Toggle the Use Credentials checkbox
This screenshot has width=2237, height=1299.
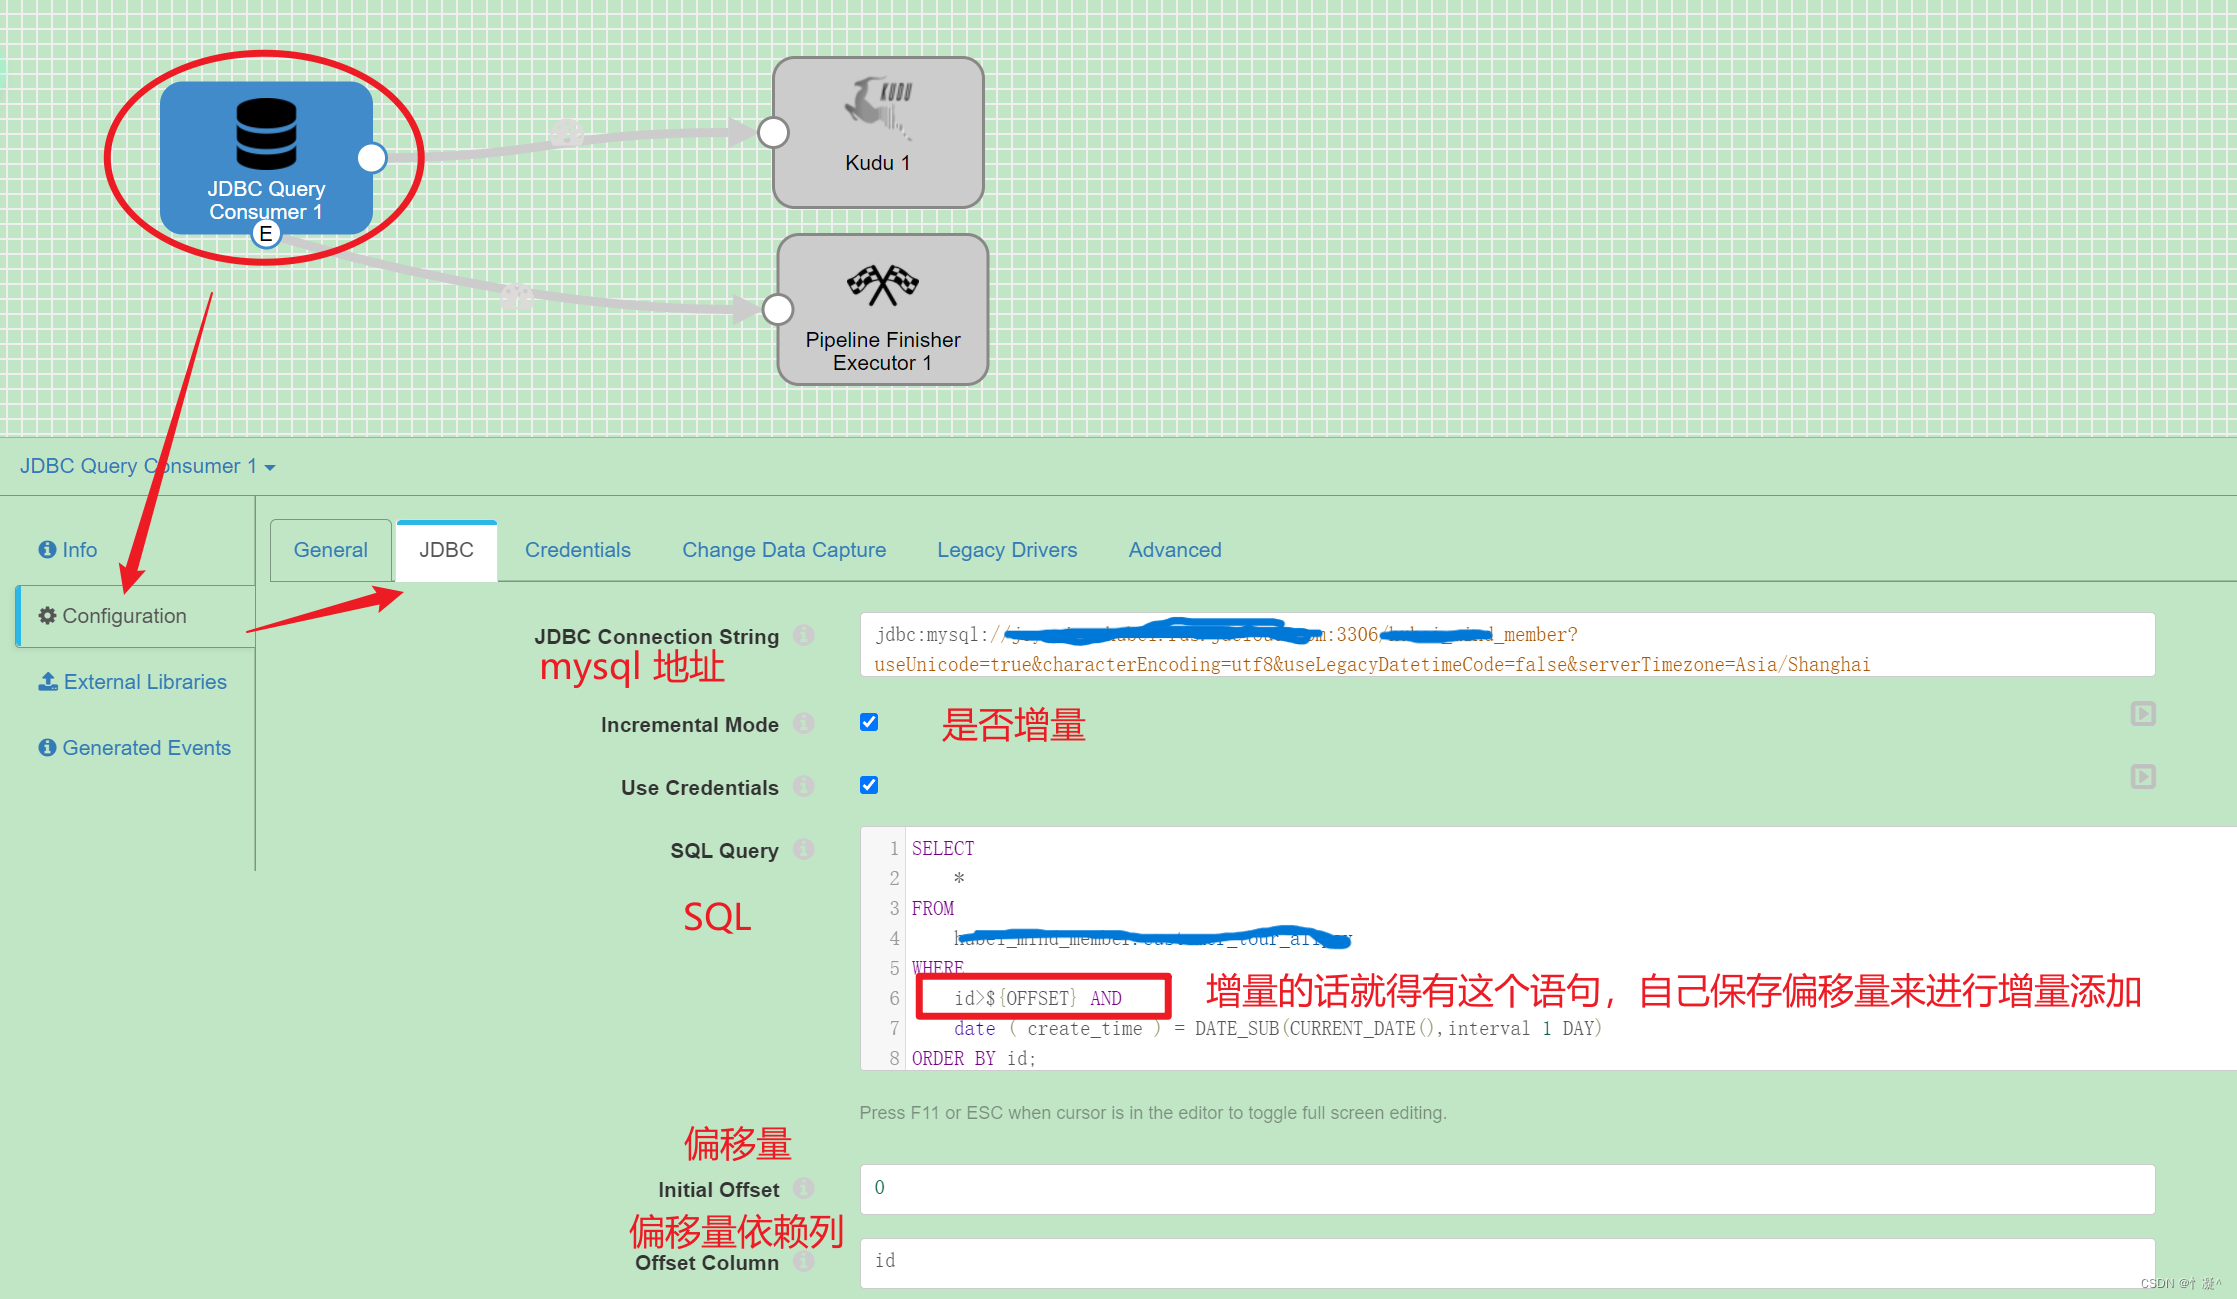[869, 785]
